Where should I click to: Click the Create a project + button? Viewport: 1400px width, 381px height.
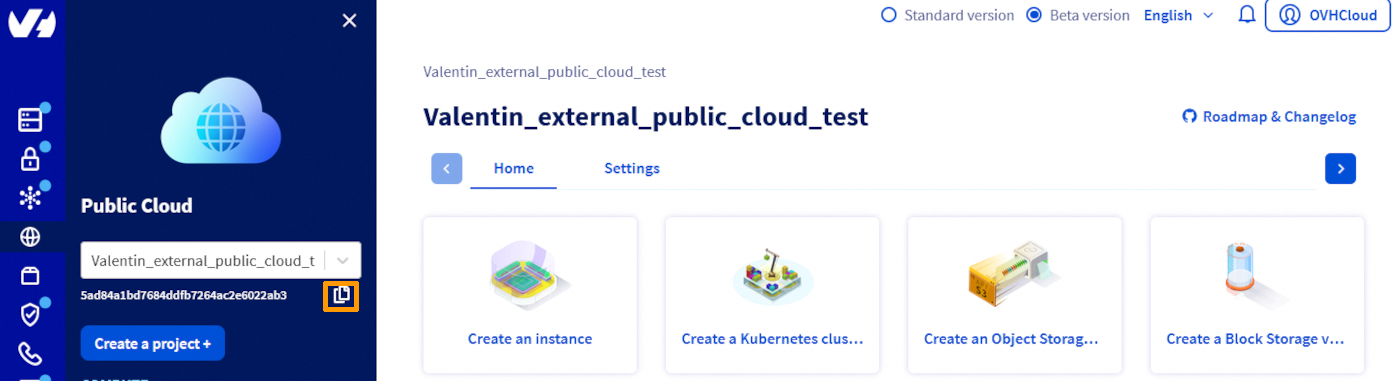coord(153,343)
